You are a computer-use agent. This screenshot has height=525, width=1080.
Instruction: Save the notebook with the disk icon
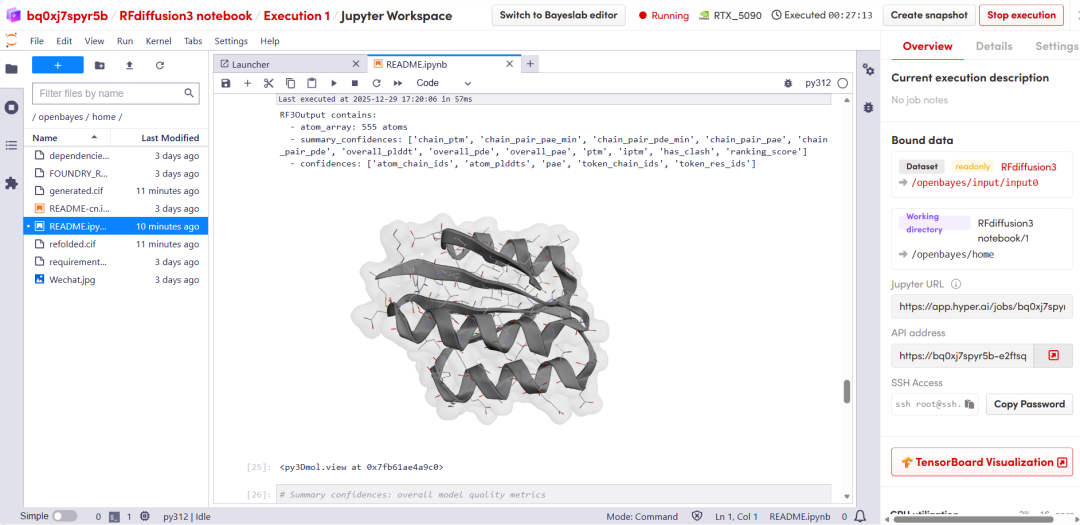point(225,83)
